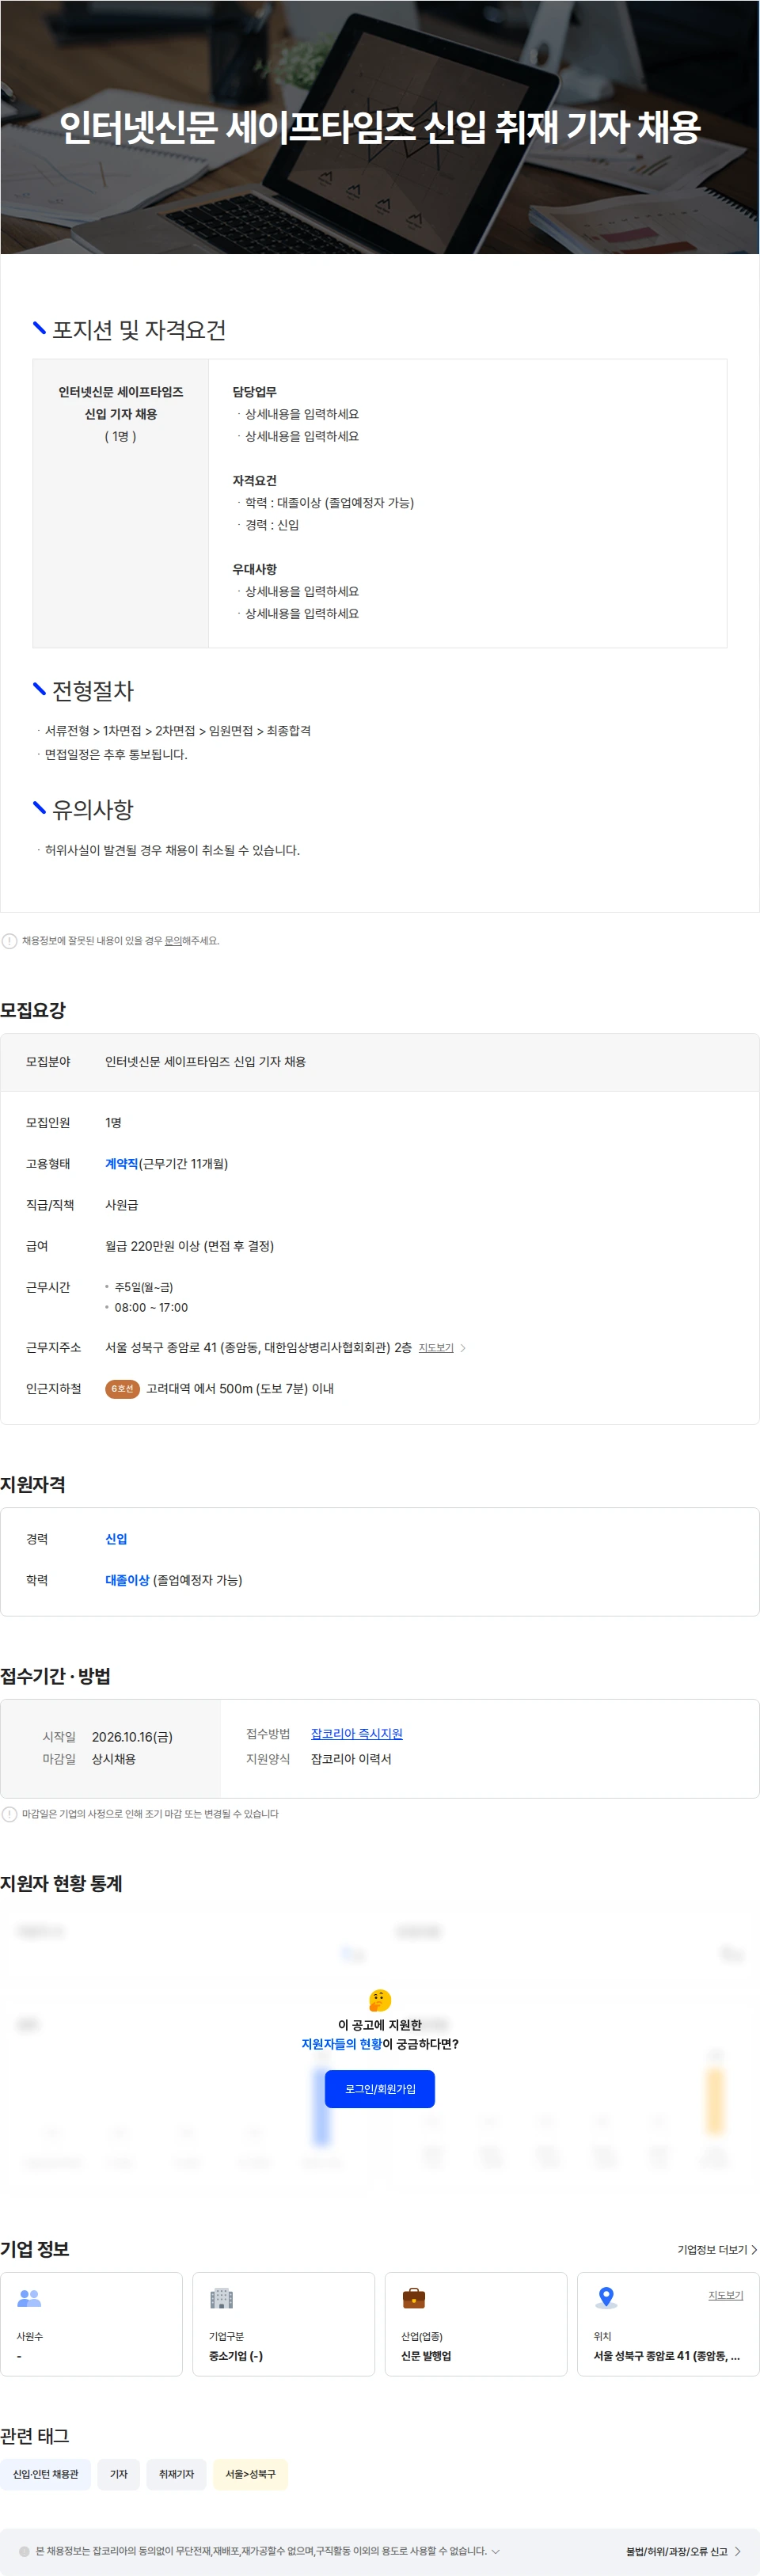Click the 잡코리아 이력서 application format text
This screenshot has height=2576, width=760.
(x=351, y=1759)
